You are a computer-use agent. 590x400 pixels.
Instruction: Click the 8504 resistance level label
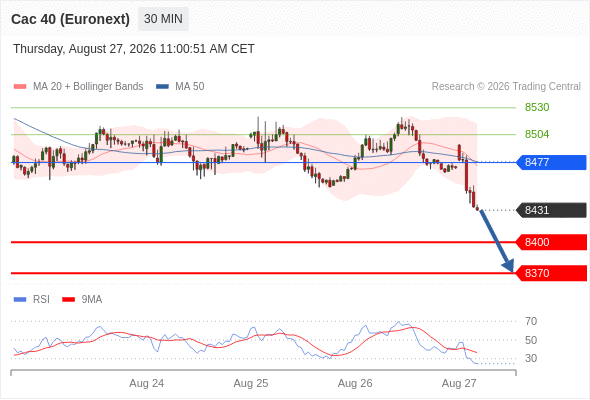pyautogui.click(x=537, y=134)
